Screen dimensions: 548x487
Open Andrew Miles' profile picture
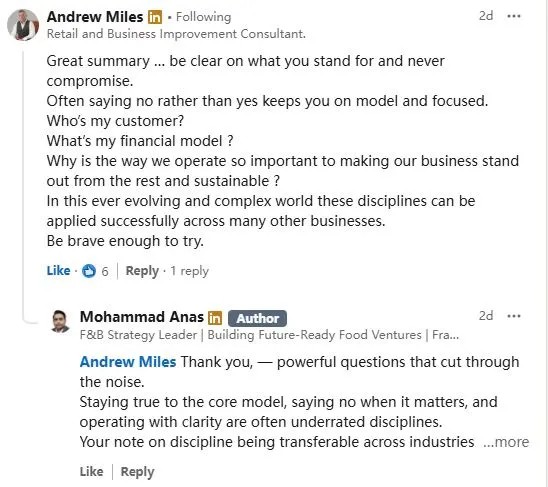[x=23, y=25]
